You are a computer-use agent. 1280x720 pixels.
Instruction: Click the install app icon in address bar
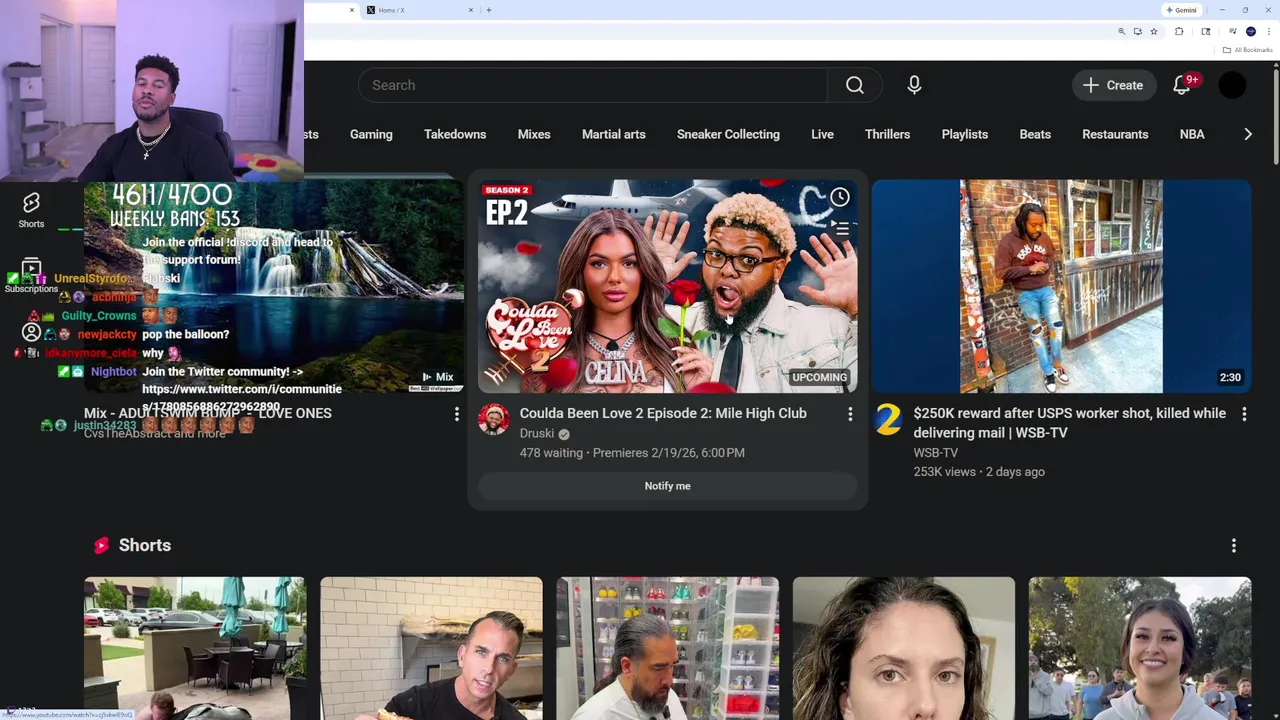(x=1137, y=32)
